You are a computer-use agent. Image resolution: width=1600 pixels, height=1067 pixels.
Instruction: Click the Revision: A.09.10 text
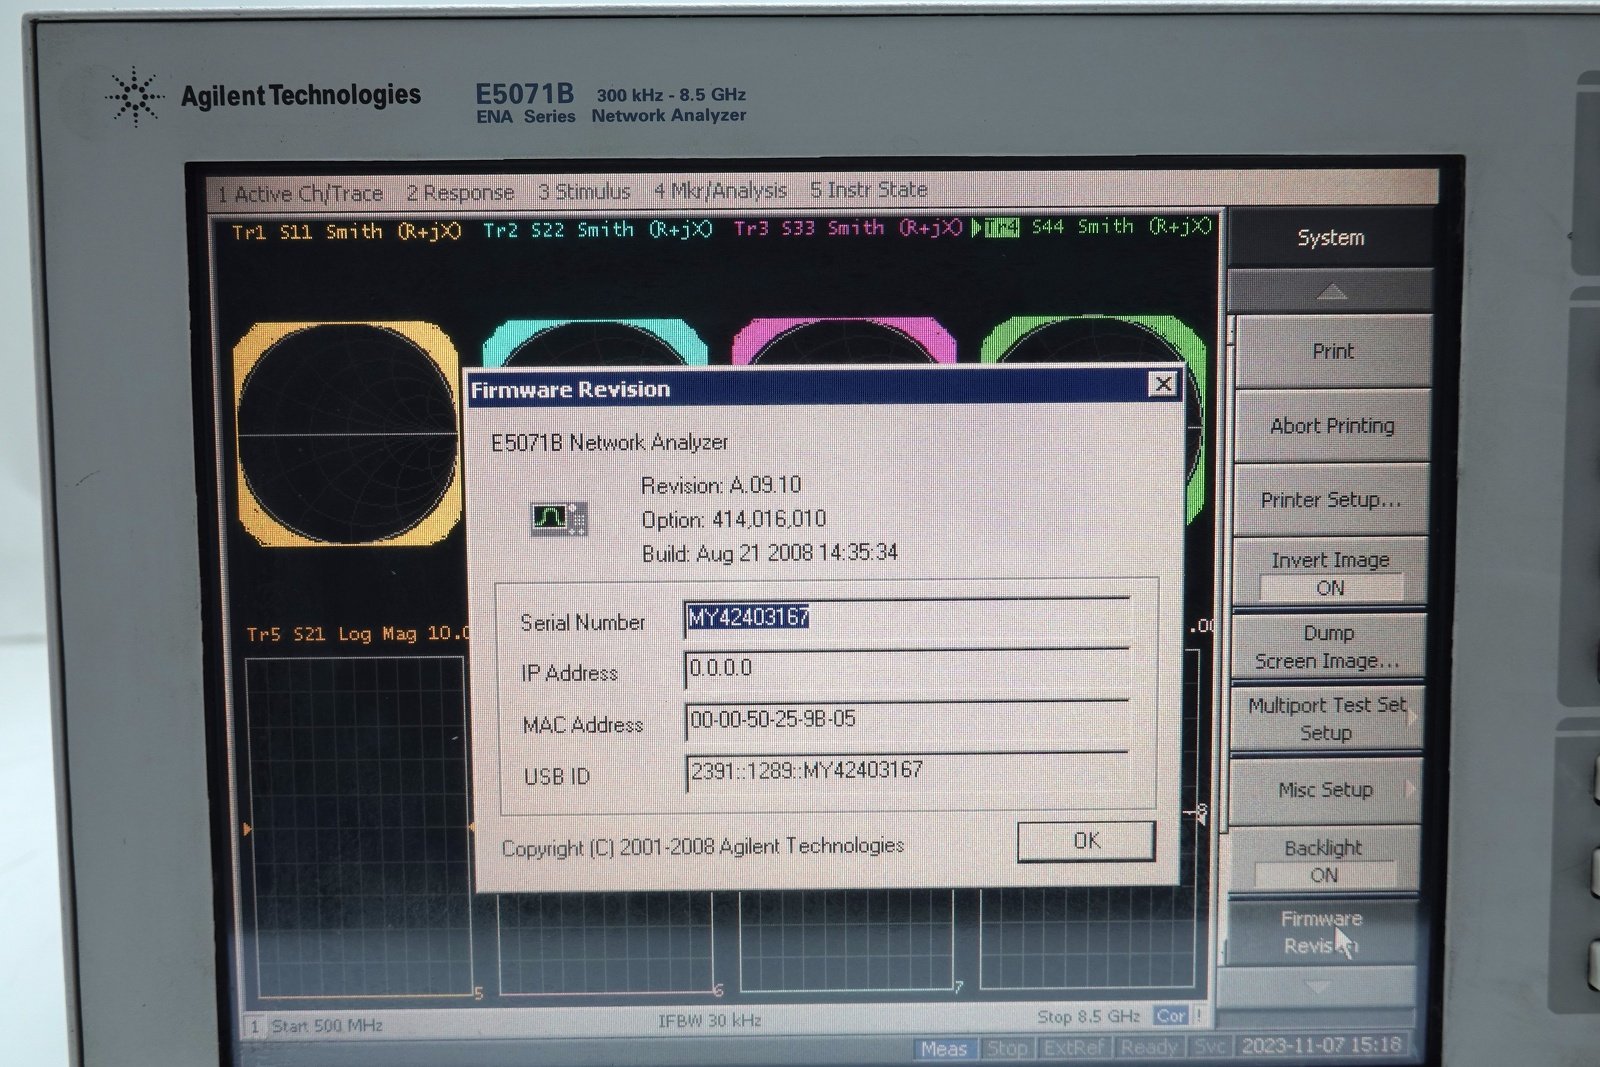click(721, 486)
